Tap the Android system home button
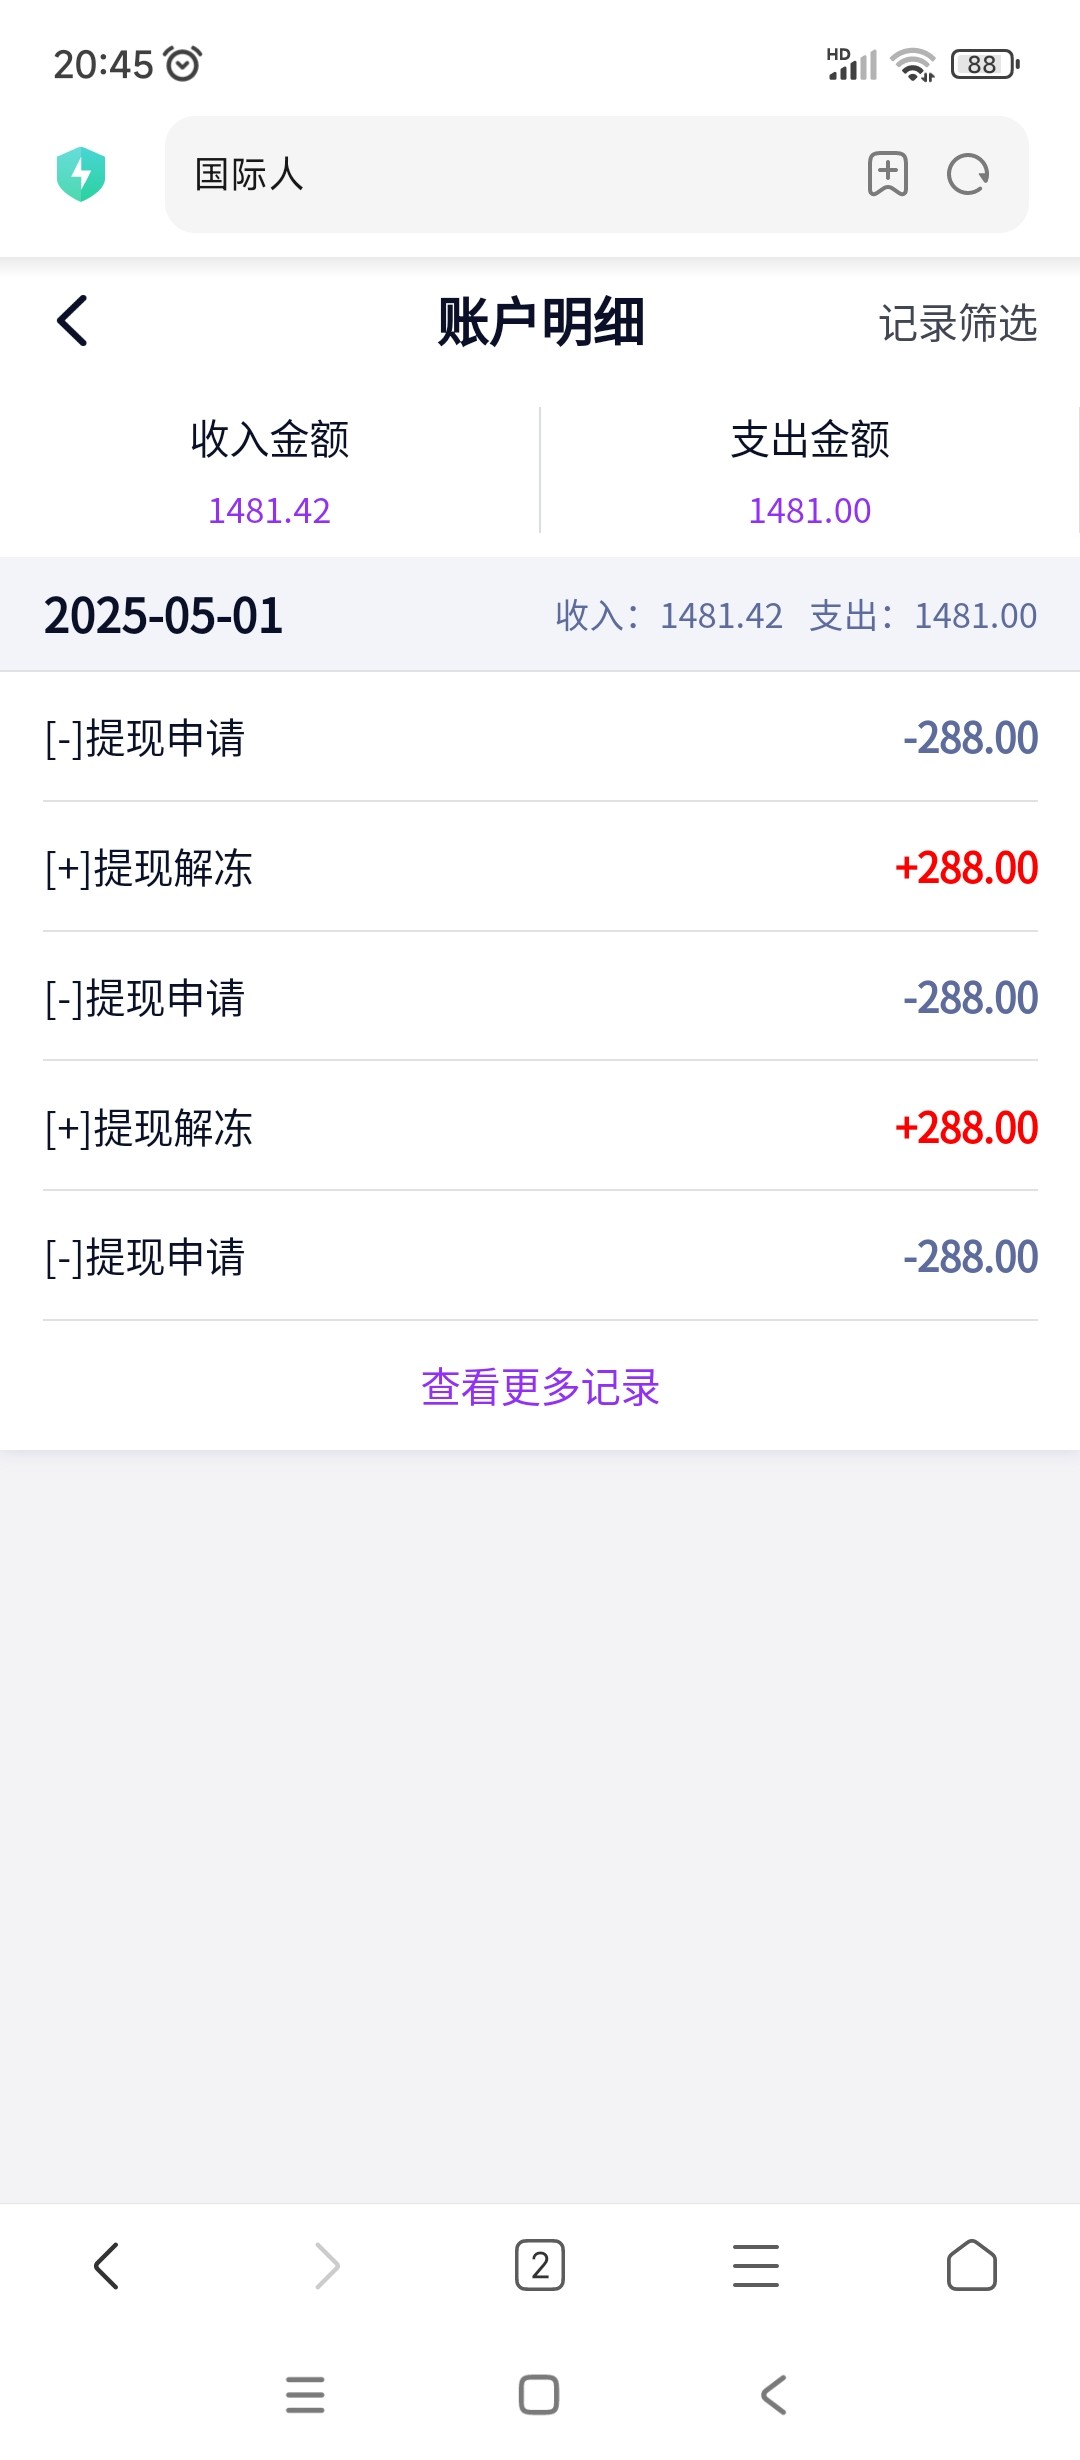The image size is (1080, 2460). (539, 2395)
